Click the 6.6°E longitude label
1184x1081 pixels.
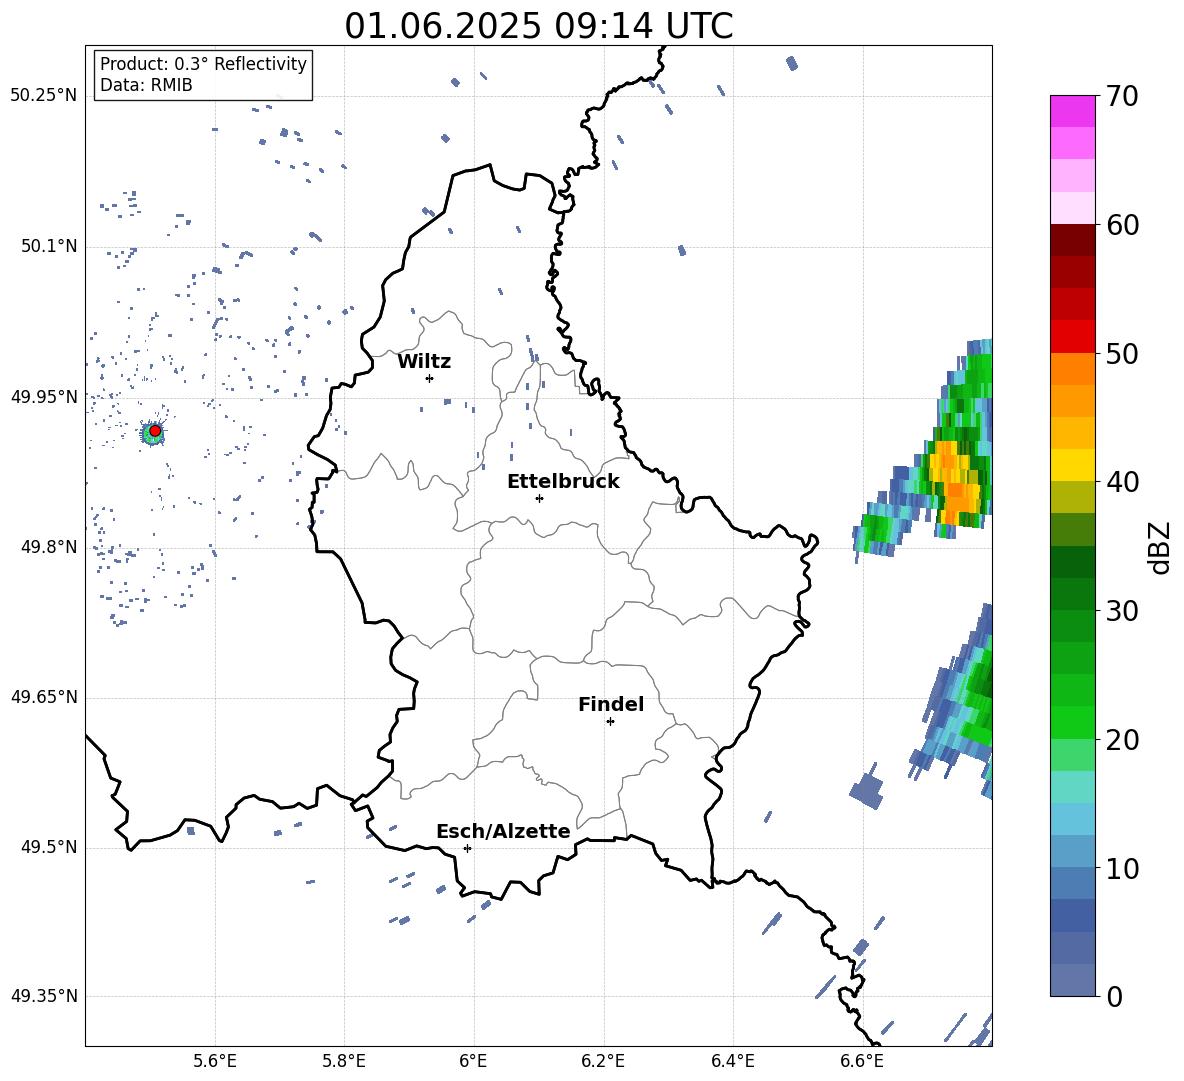862,1061
